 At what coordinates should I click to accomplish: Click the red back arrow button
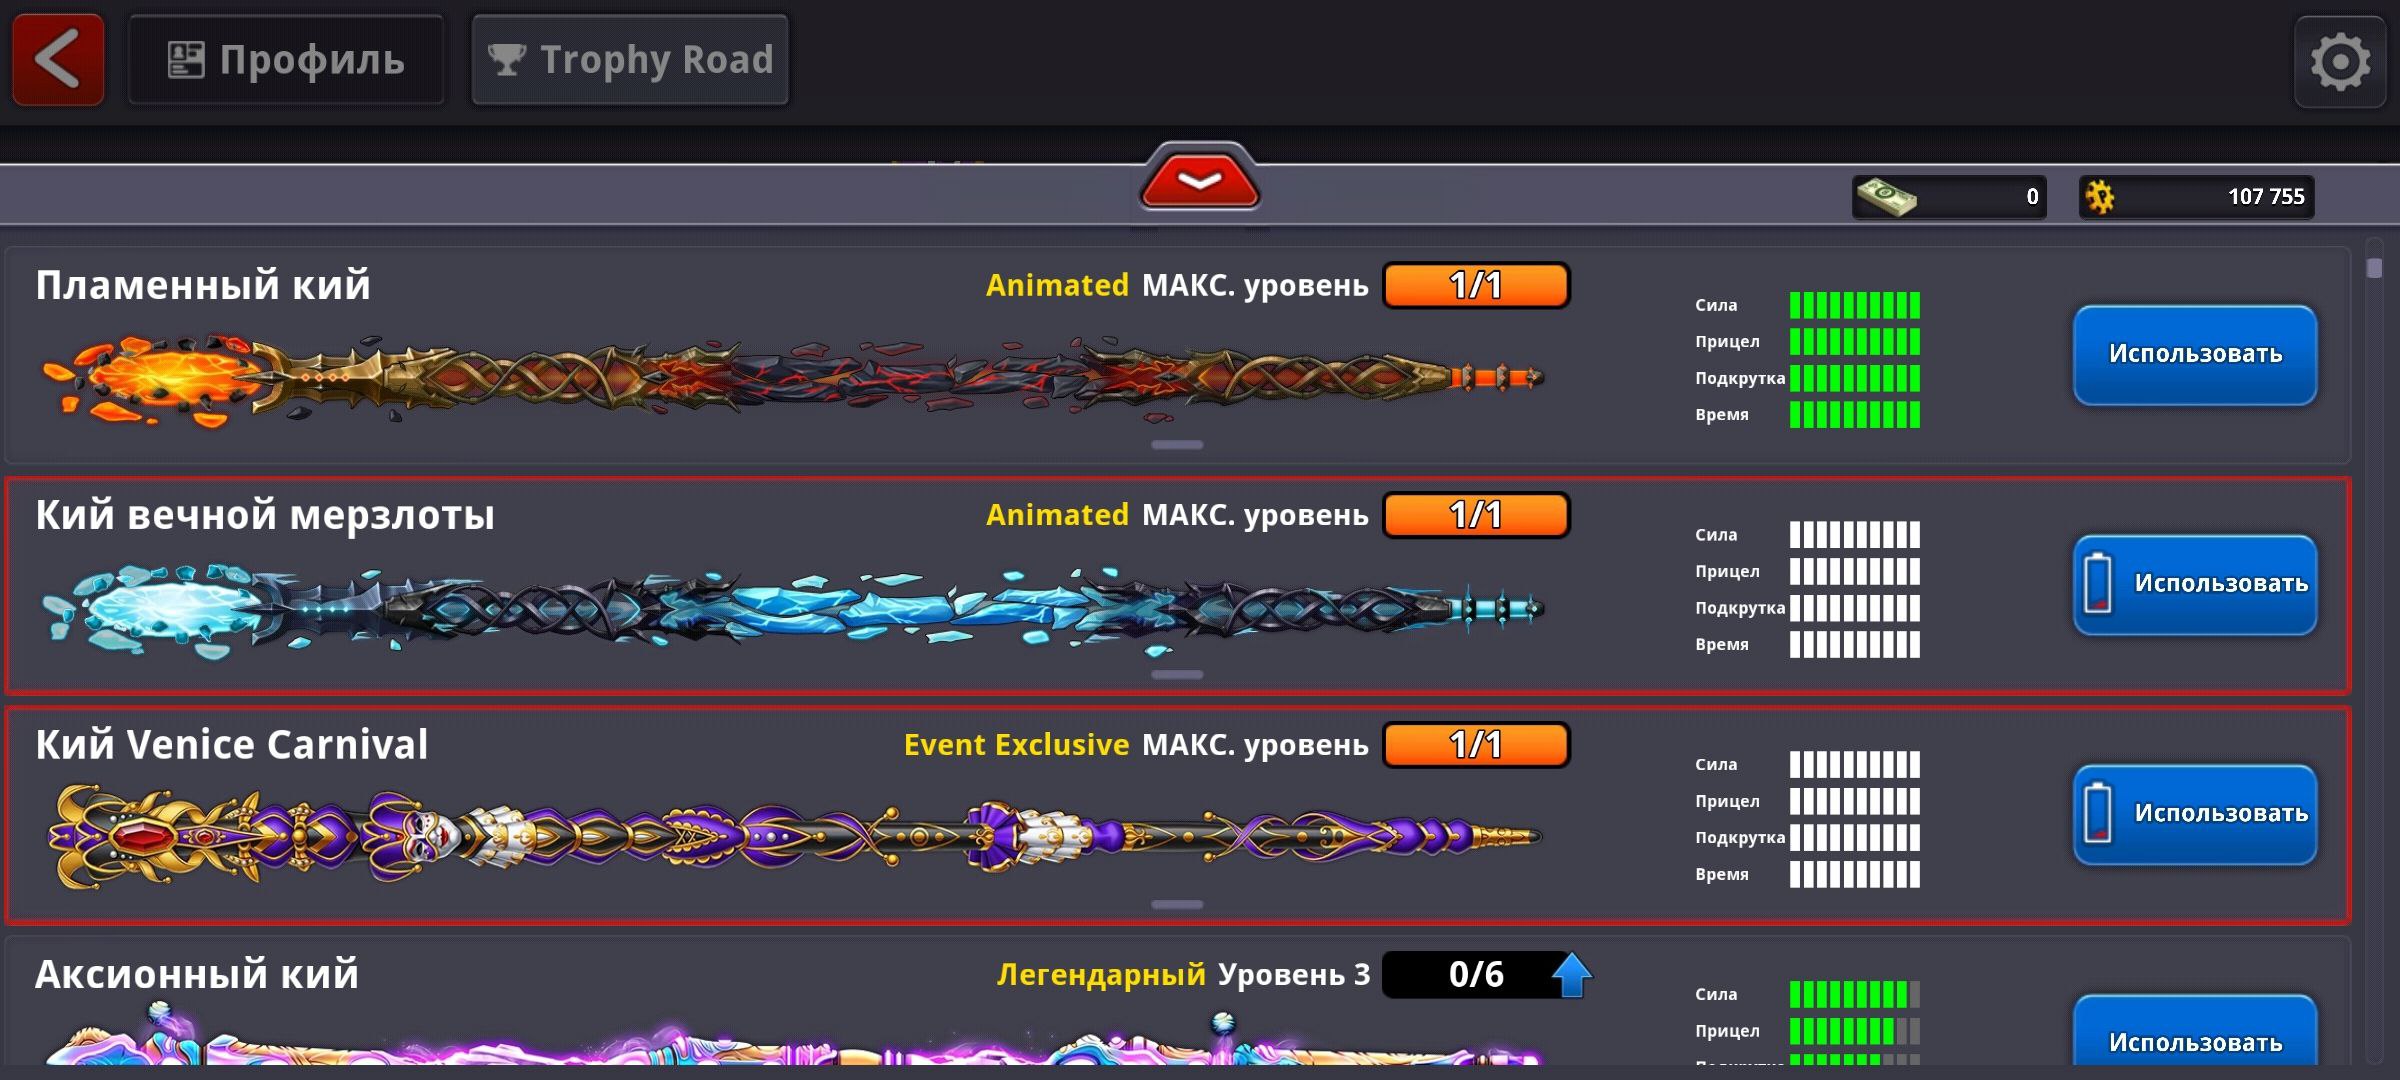[58, 60]
